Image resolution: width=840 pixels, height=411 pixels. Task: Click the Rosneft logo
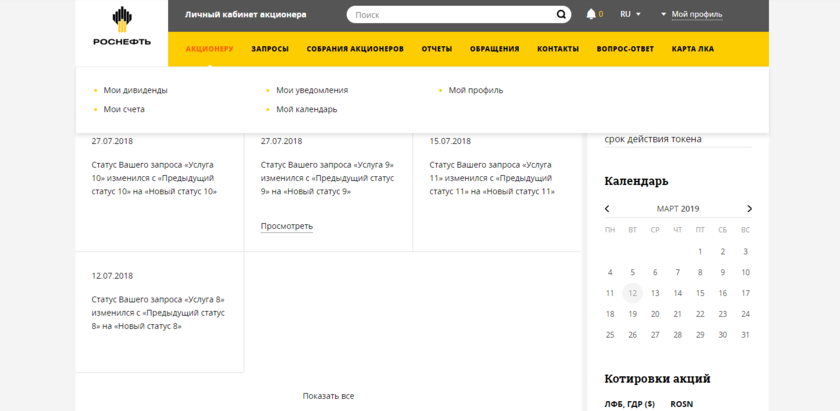(121, 27)
